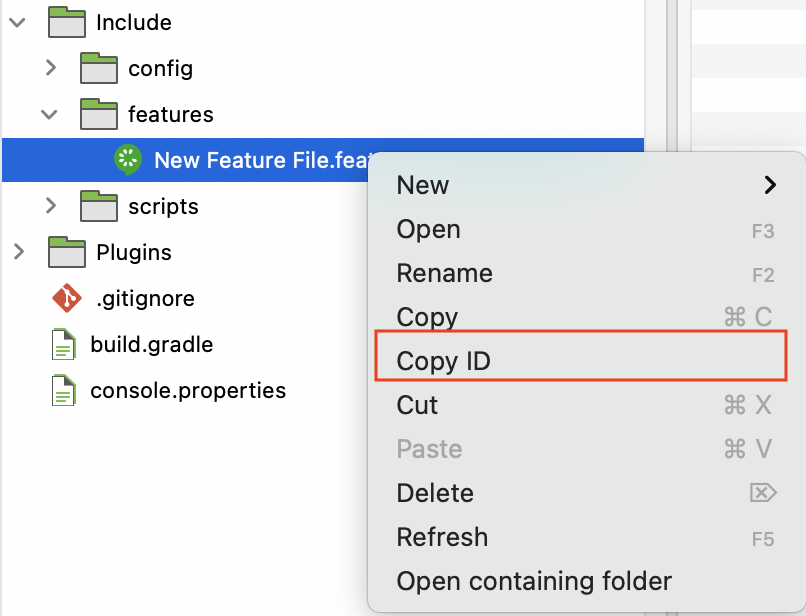Click the cucumber icon of New Feature File
The width and height of the screenshot is (806, 616).
tap(128, 160)
